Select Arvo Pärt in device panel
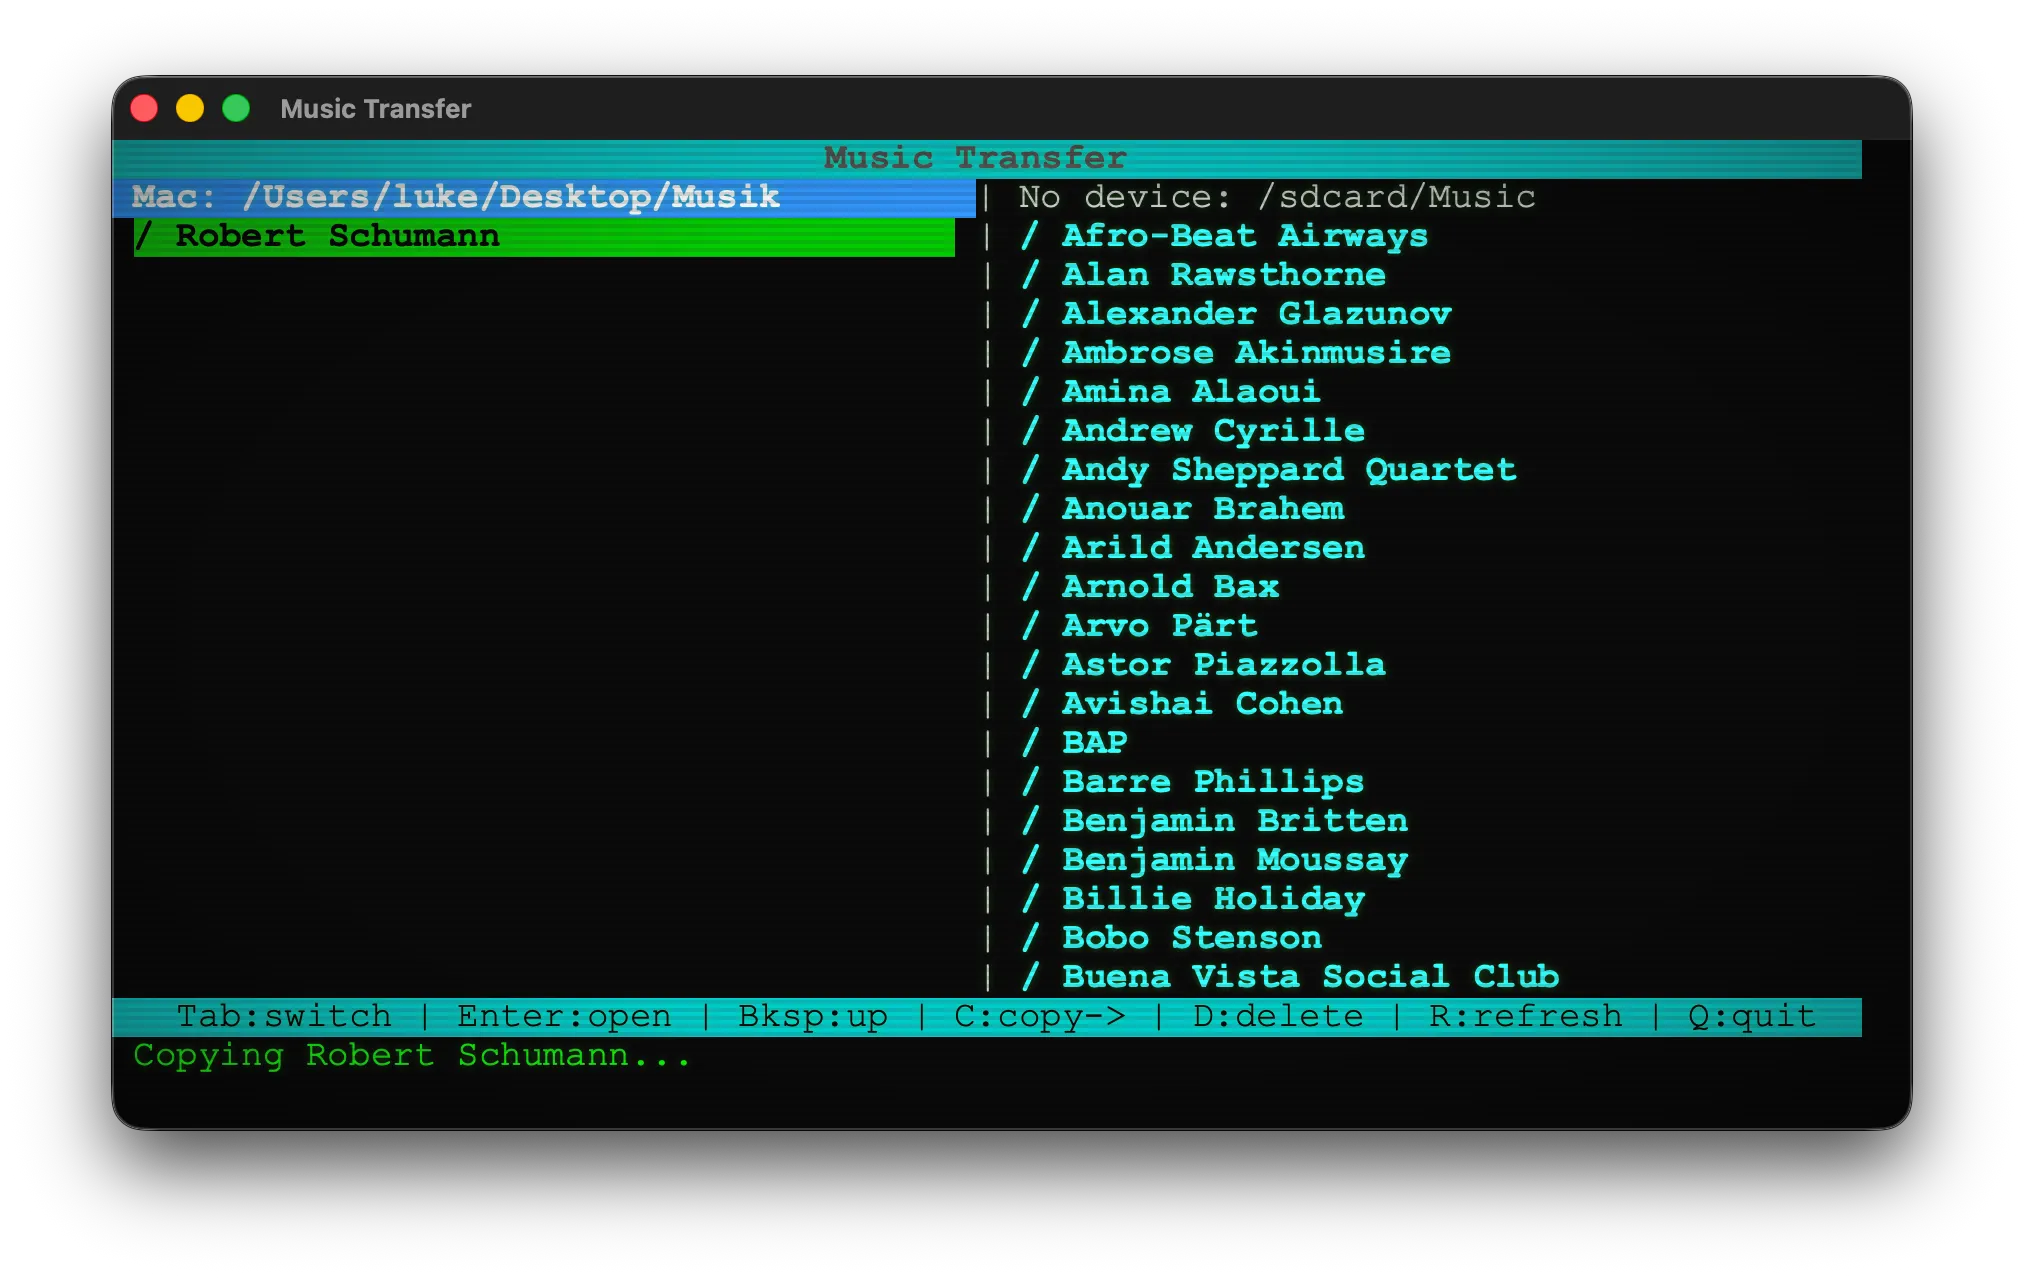 click(1157, 625)
